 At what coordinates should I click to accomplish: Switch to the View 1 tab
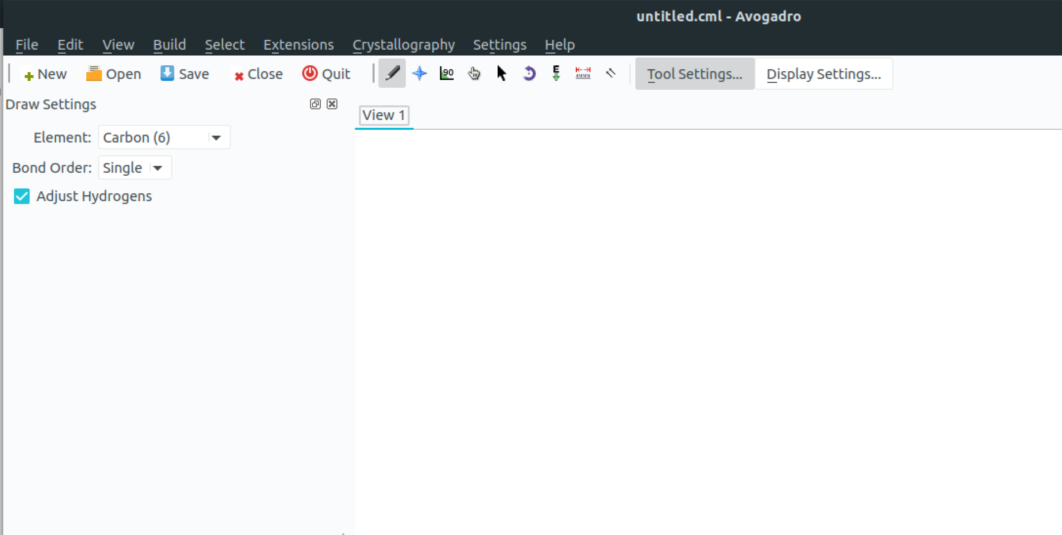coord(384,115)
